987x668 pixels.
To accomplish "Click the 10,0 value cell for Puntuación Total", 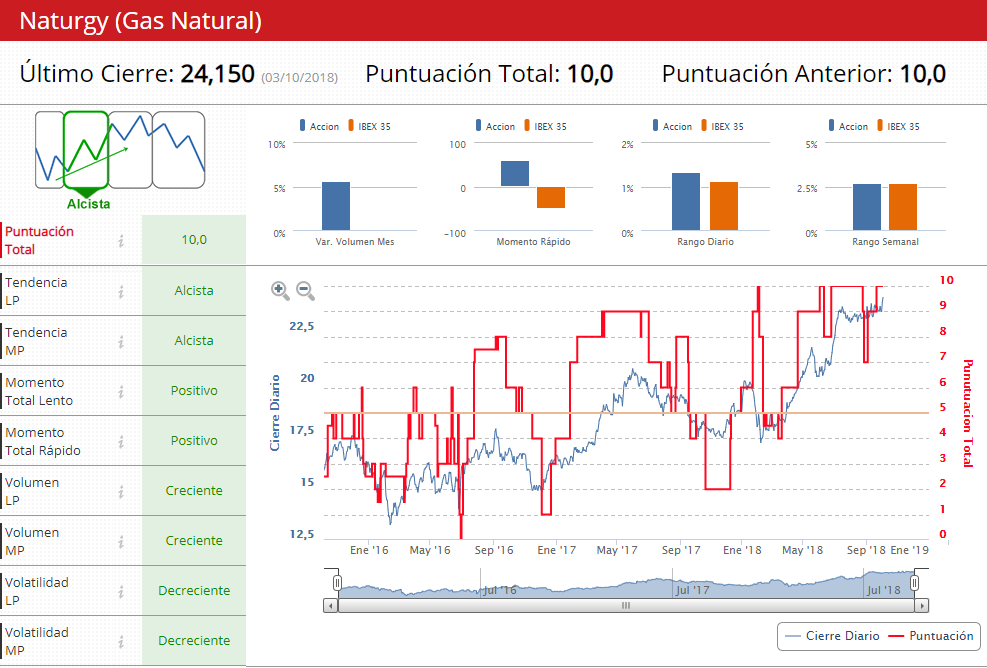I will (194, 240).
